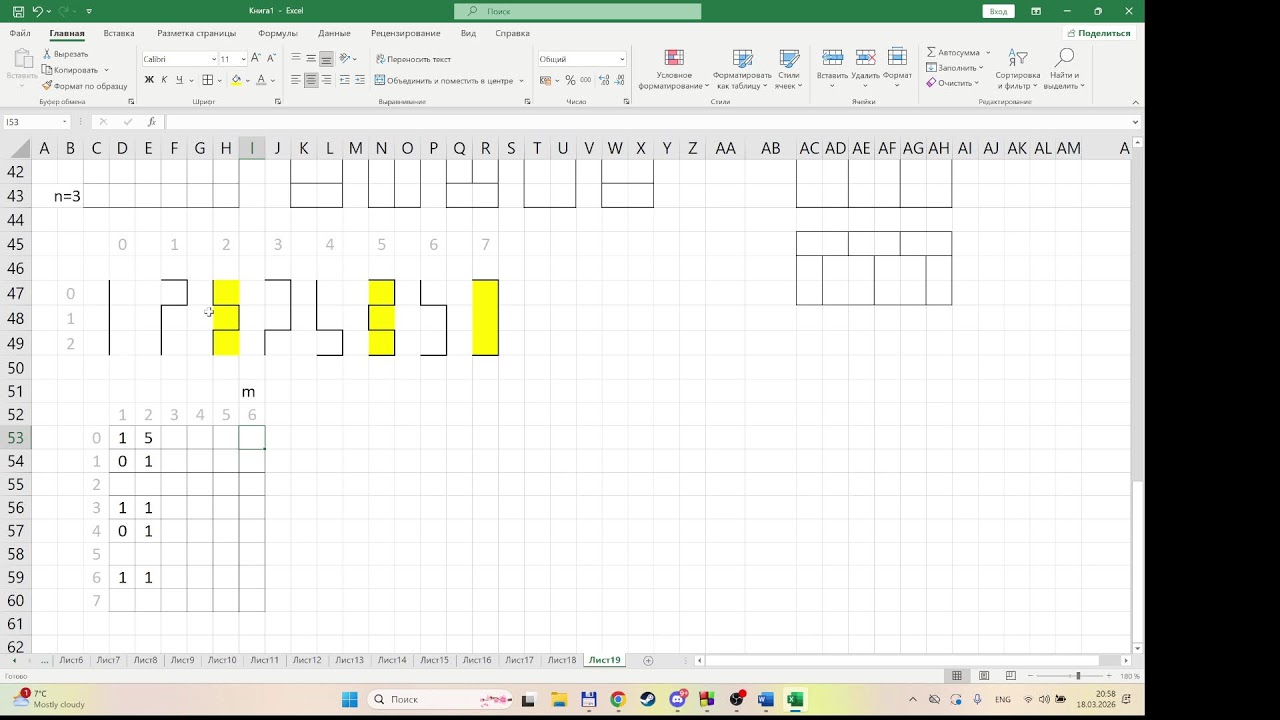Click the text orientation icon
The height and width of the screenshot is (720, 1280).
346,59
